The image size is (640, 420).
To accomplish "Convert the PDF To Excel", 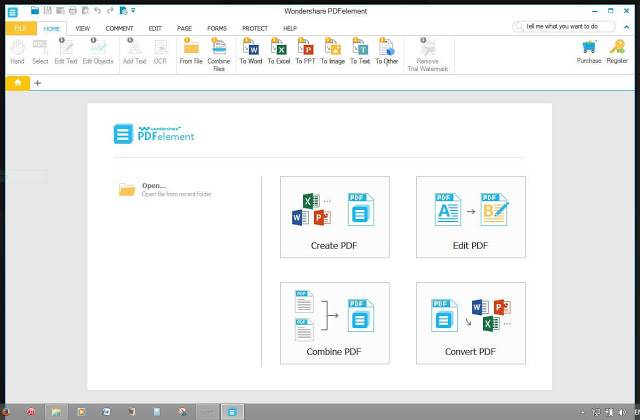I will pos(278,52).
